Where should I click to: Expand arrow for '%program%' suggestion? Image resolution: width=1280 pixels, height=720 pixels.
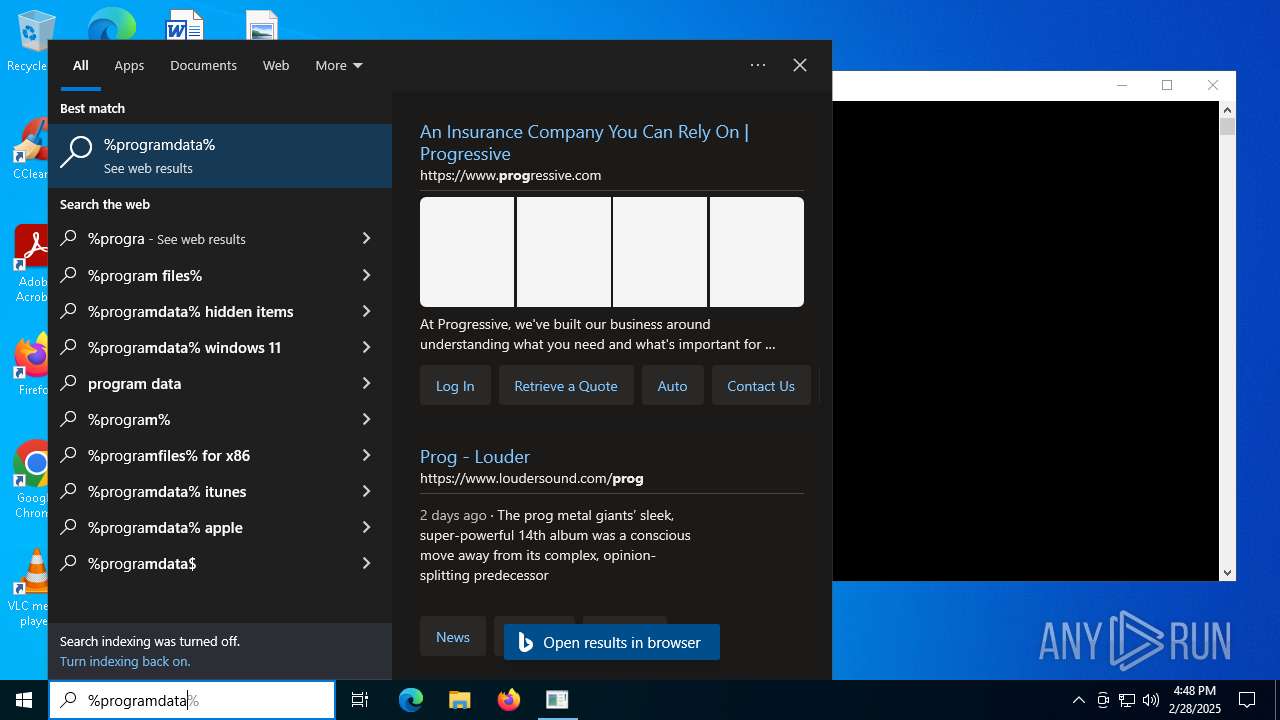click(x=366, y=419)
